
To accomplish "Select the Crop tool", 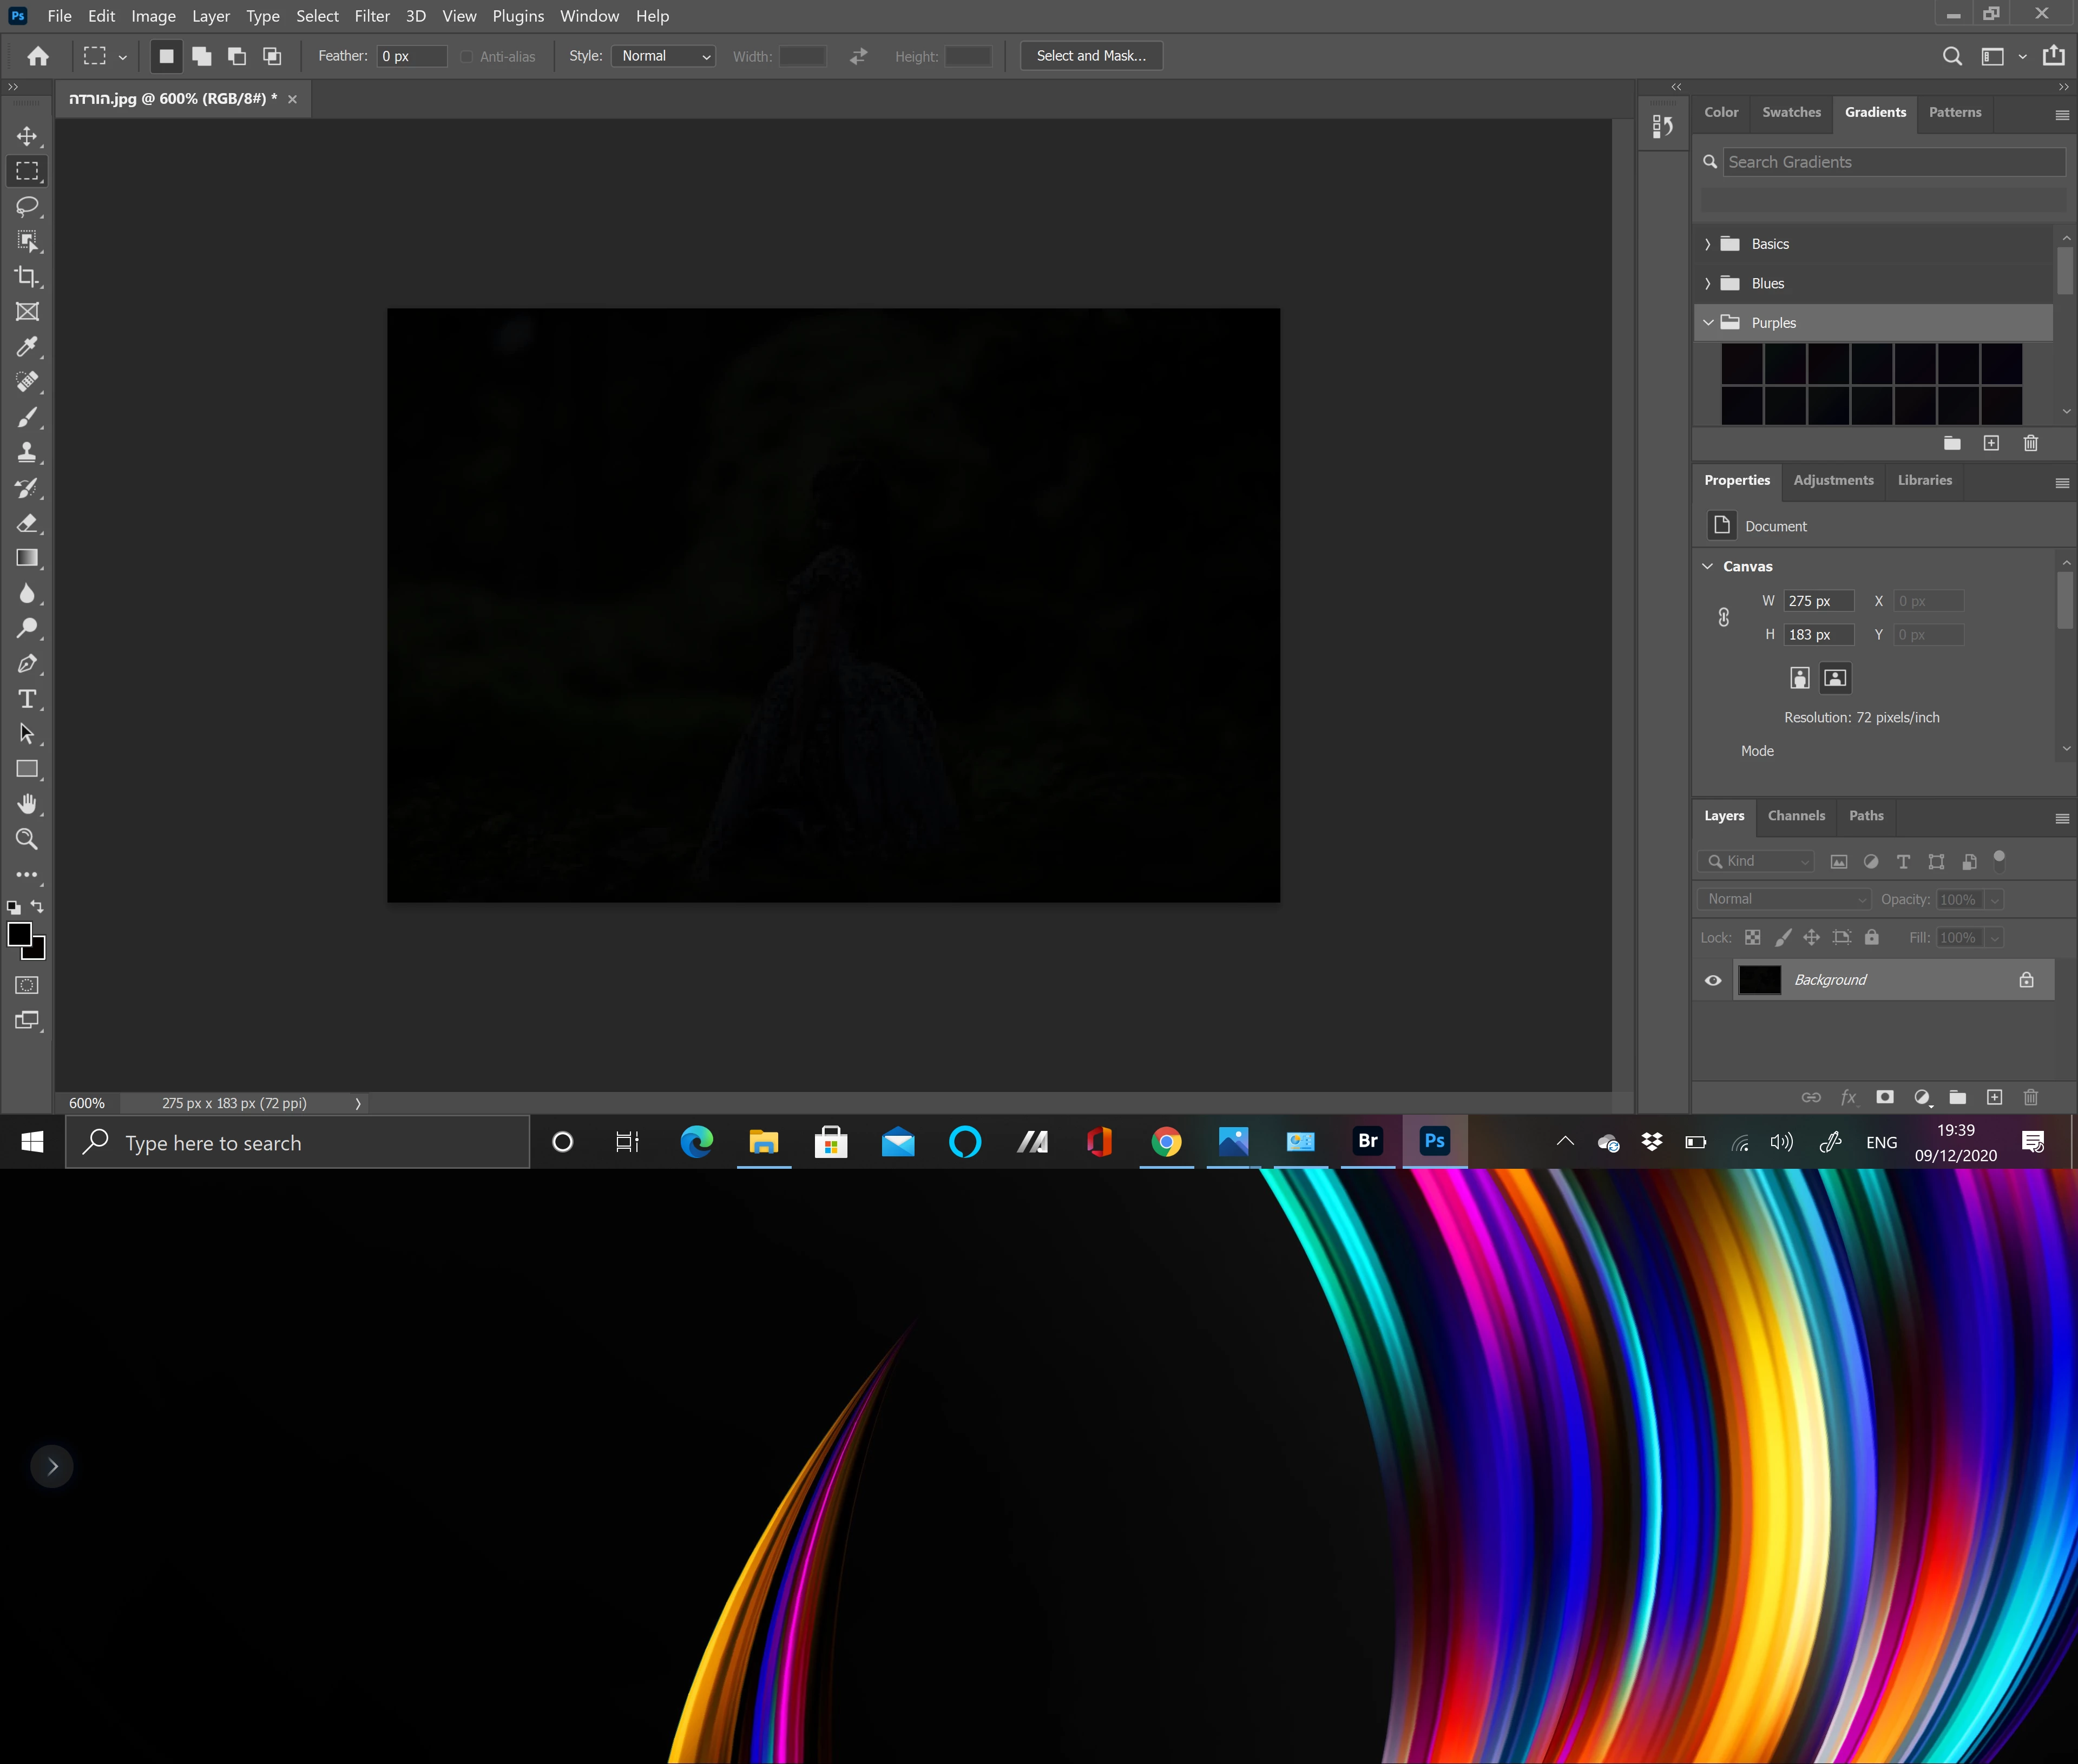I will [x=27, y=277].
